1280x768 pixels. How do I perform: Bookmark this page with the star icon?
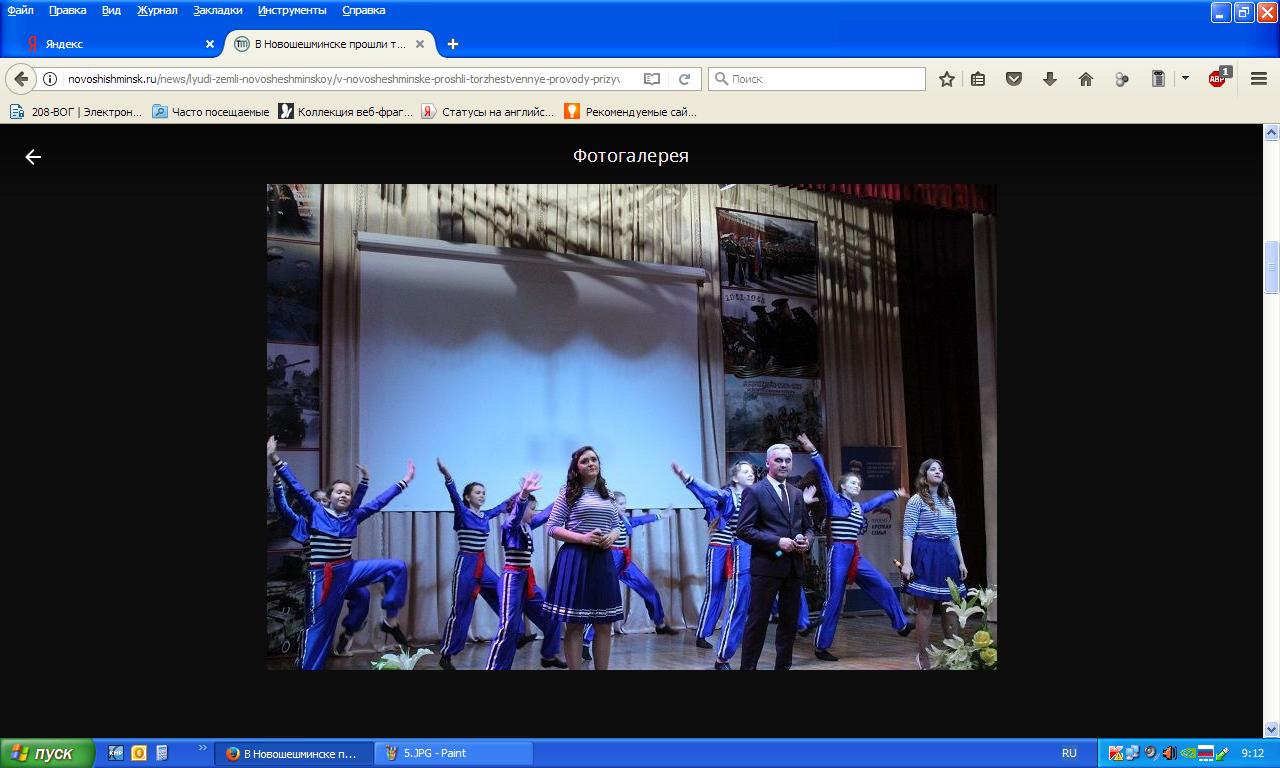point(946,79)
